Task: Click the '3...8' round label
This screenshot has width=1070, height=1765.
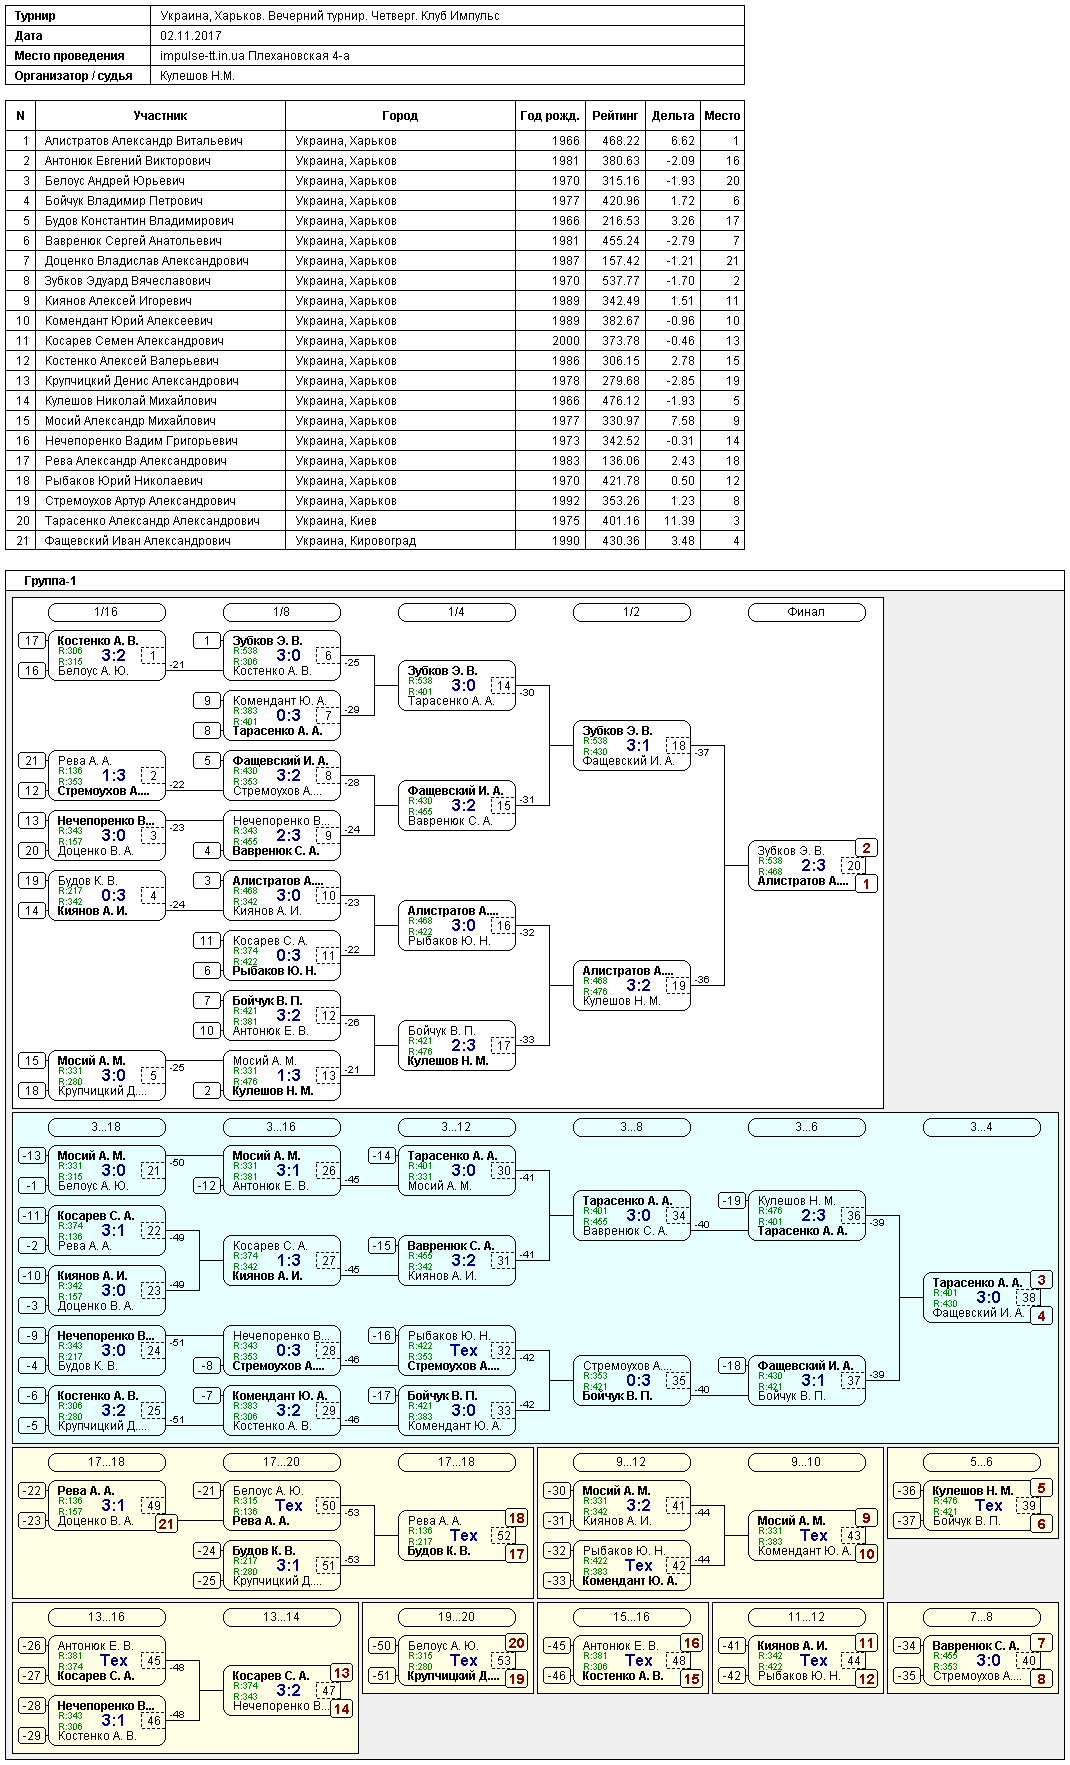Action: coord(631,1127)
